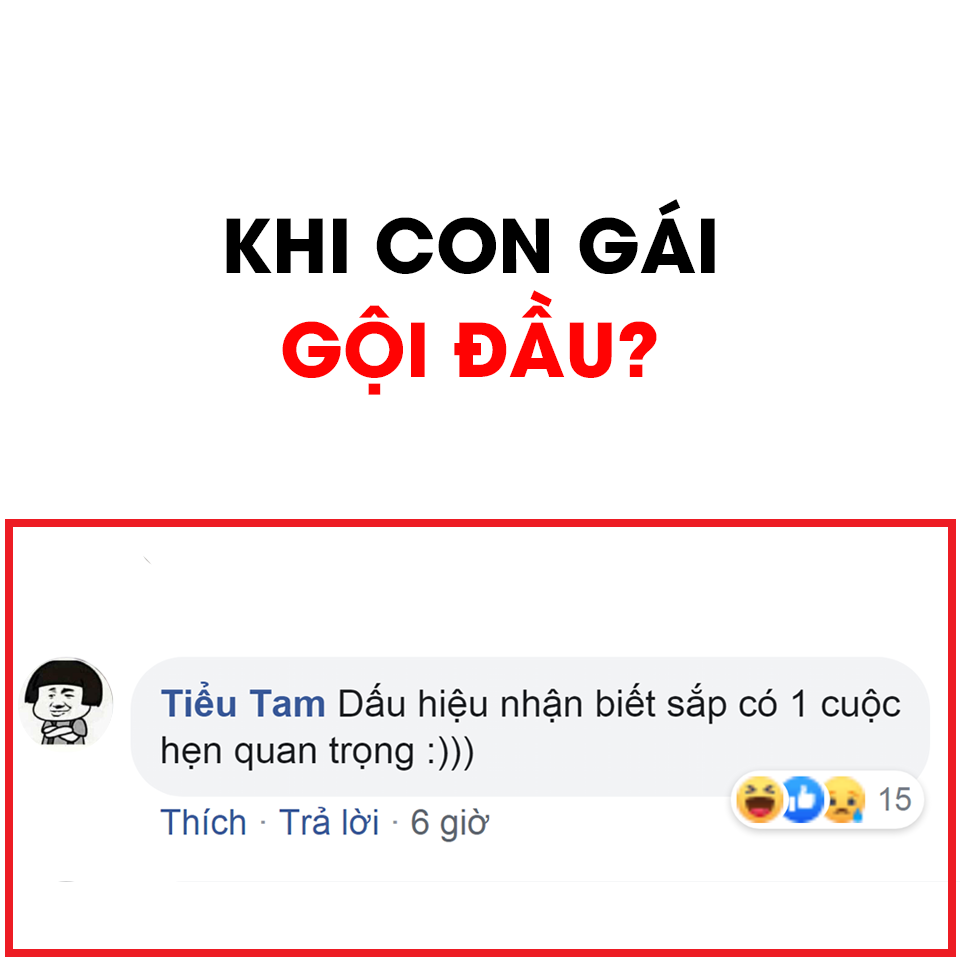Click the black word GÁI in headline
This screenshot has height=960, width=960.
tap(647, 238)
